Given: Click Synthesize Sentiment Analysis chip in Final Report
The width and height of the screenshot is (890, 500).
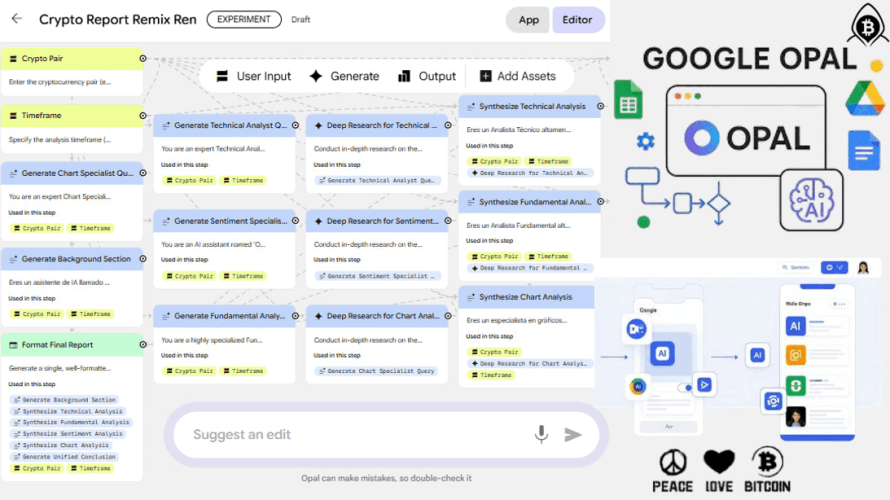Looking at the screenshot, I should pos(68,434).
